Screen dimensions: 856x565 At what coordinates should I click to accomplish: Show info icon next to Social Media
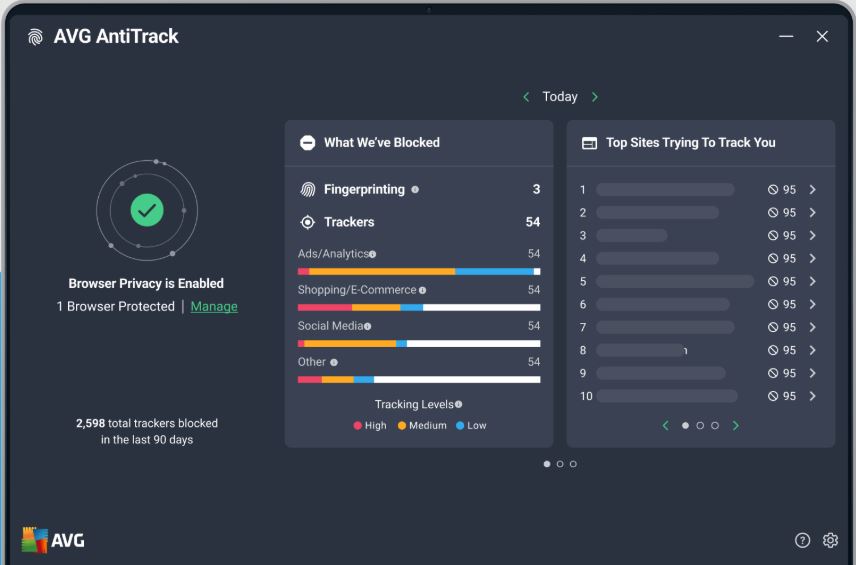coord(367,326)
